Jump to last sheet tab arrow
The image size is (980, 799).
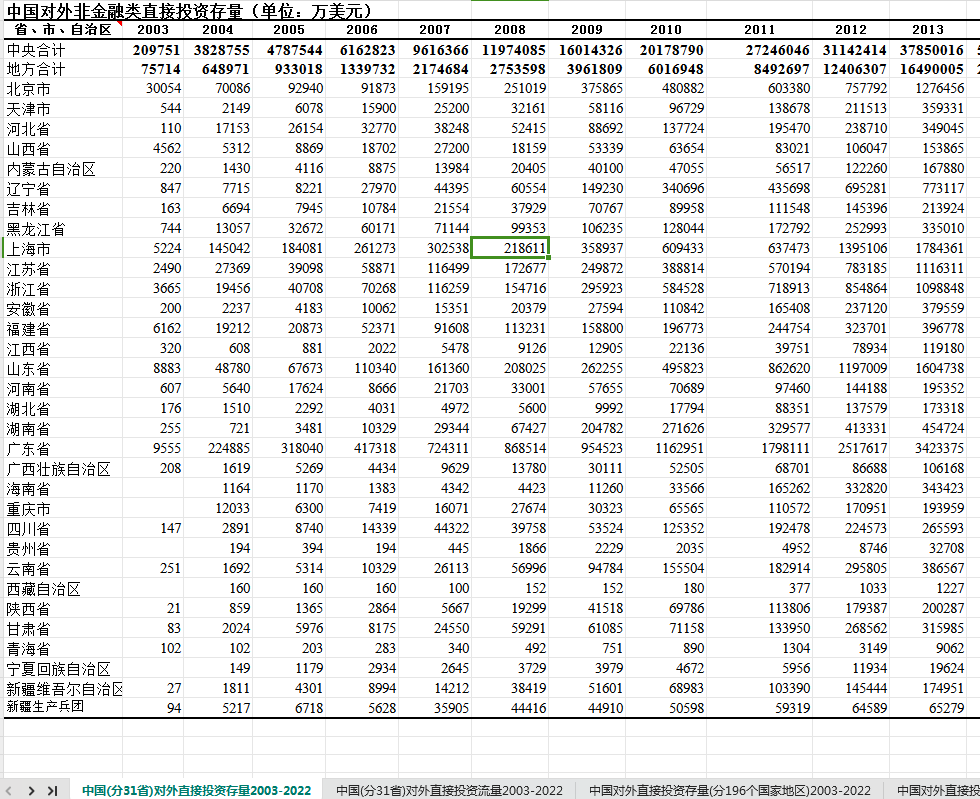pos(52,790)
